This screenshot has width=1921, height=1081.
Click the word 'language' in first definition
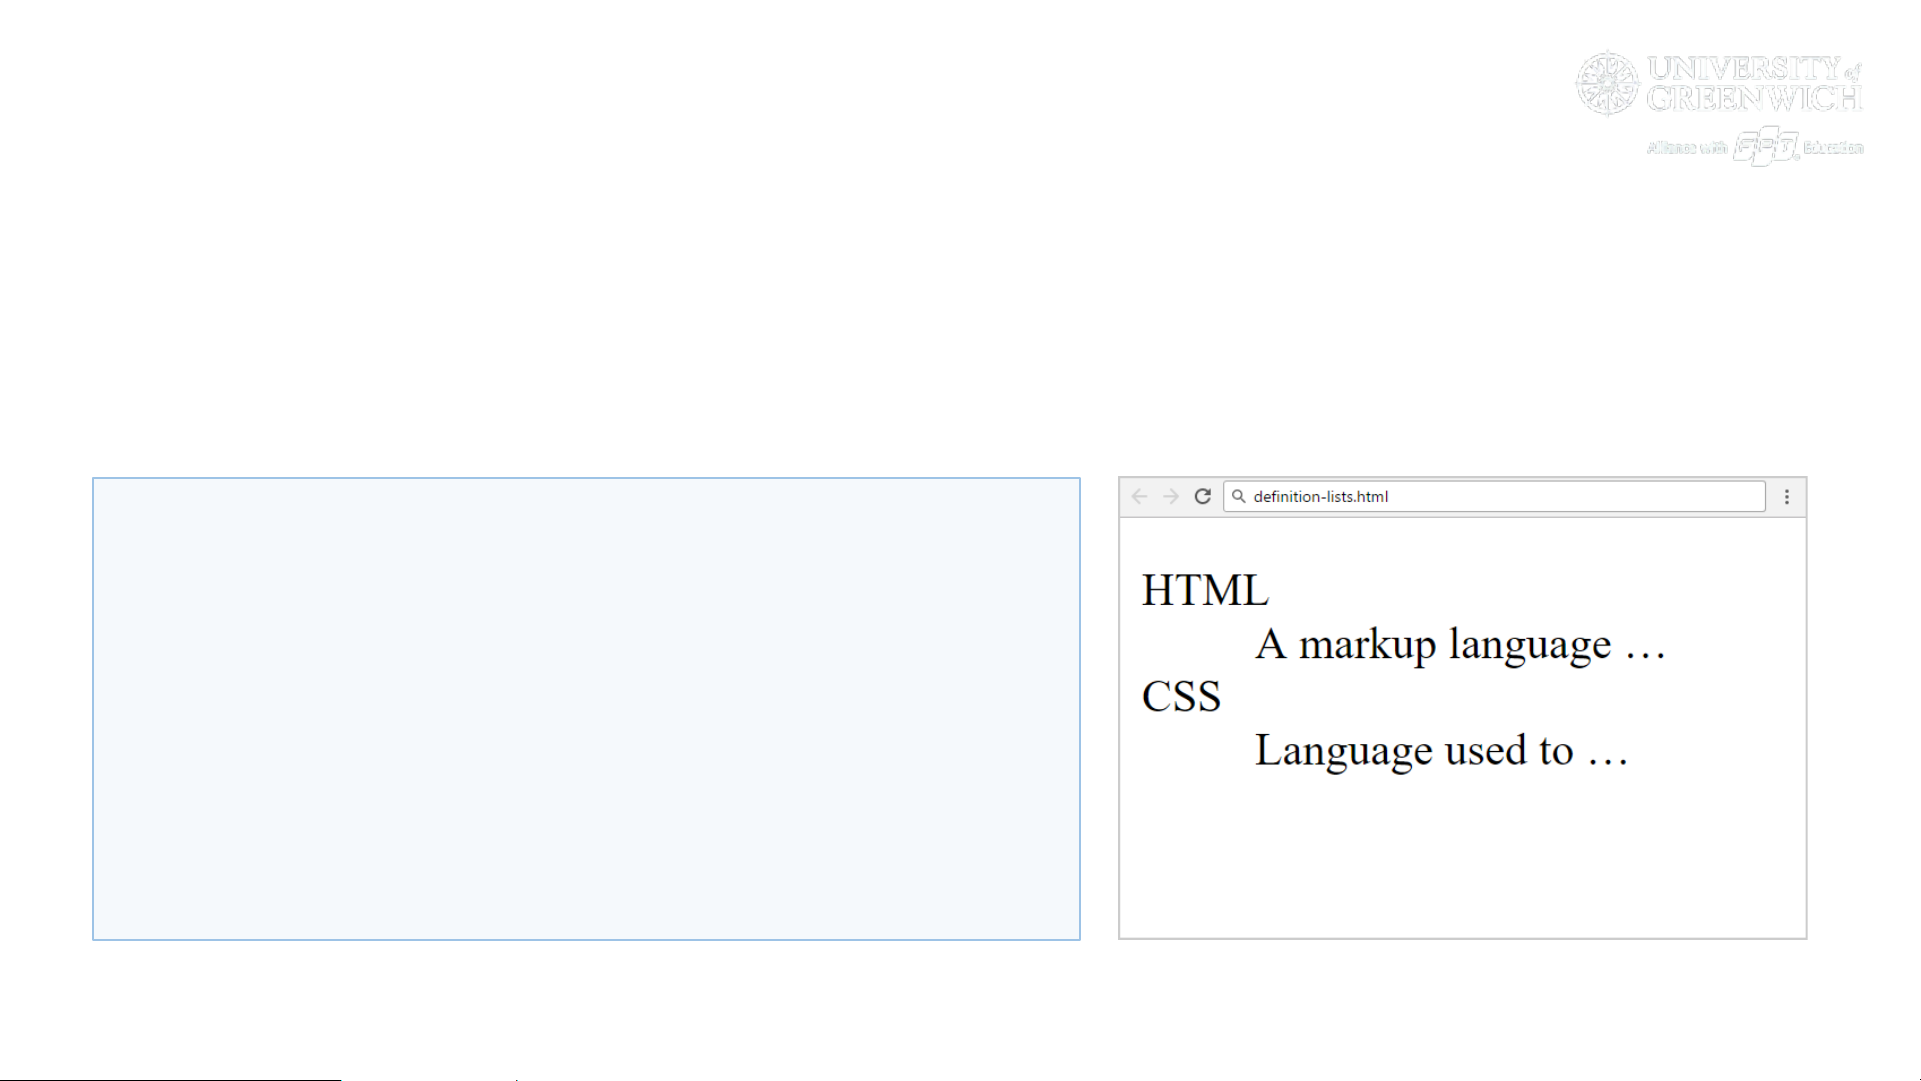click(x=1530, y=645)
